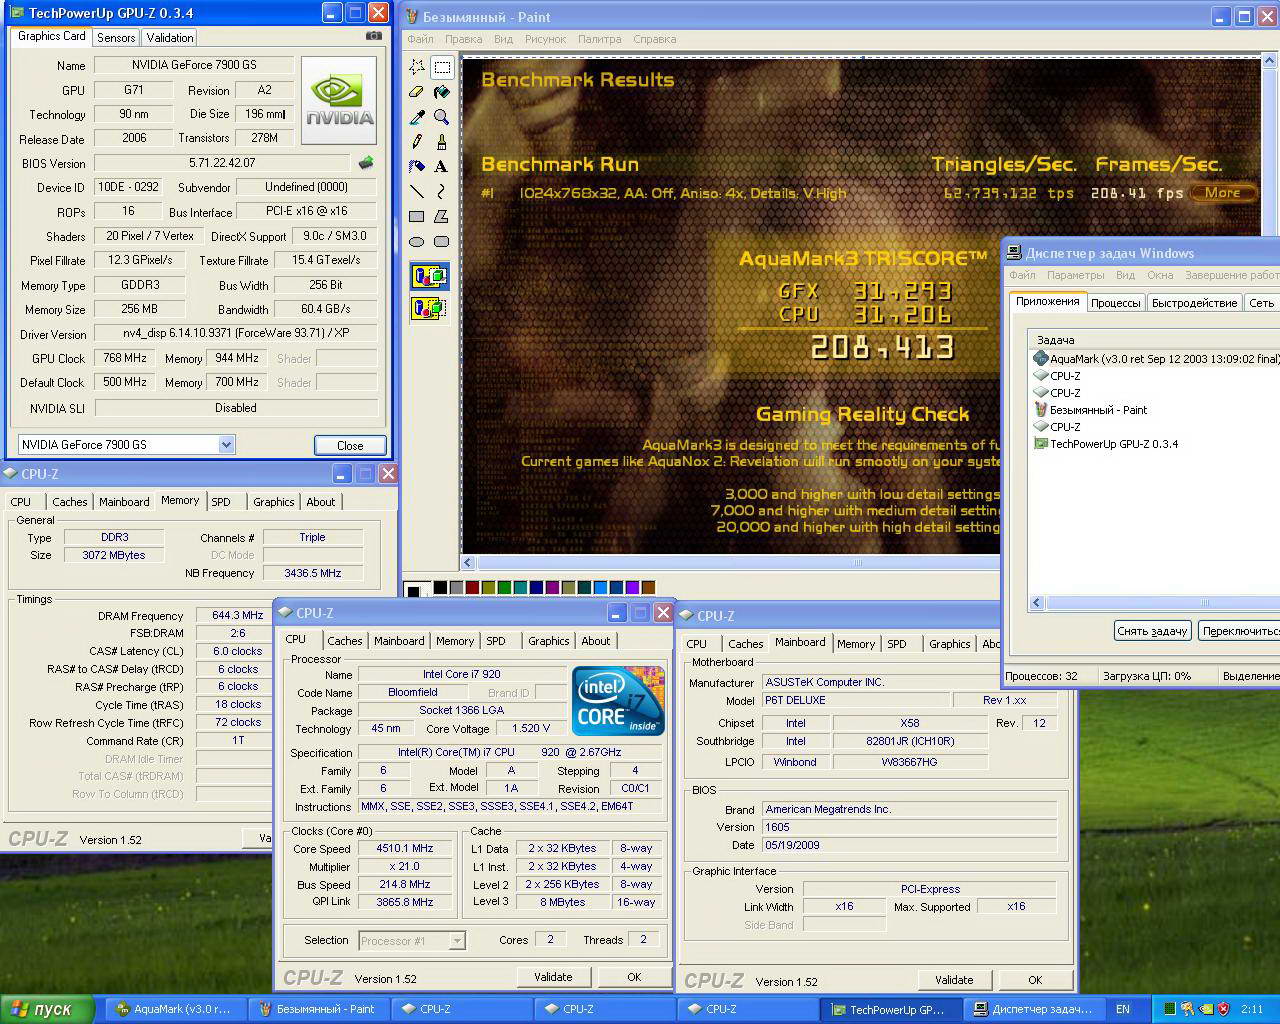
Task: Click the DRAM Frequency 644.3 MHz value
Action: click(x=237, y=616)
